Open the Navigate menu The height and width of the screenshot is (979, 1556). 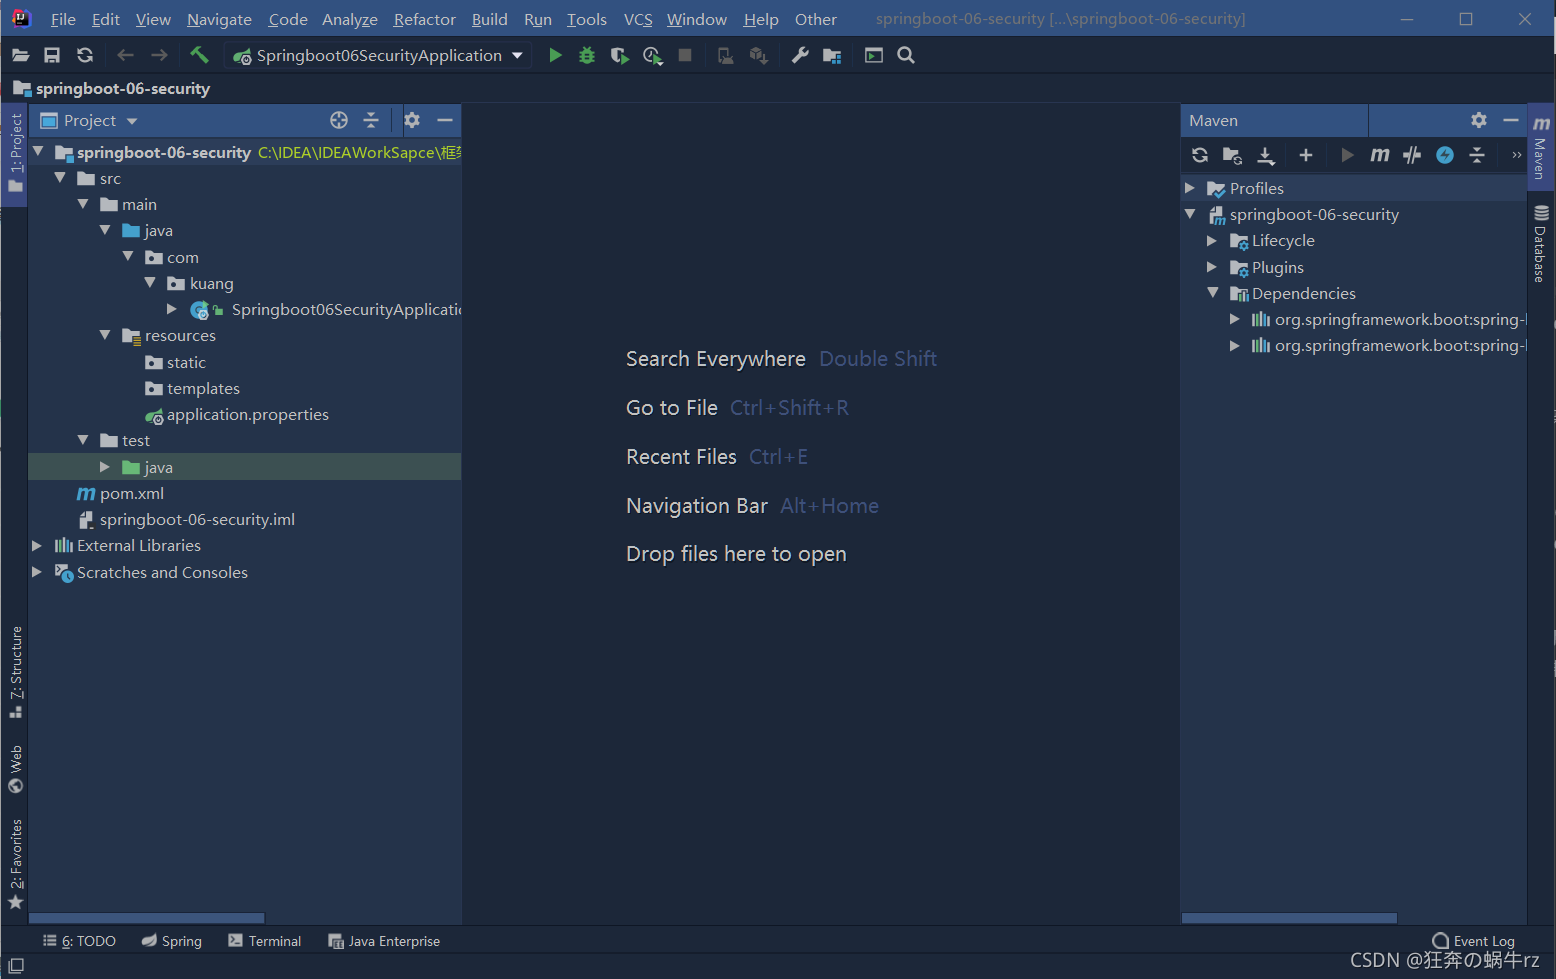pos(219,19)
